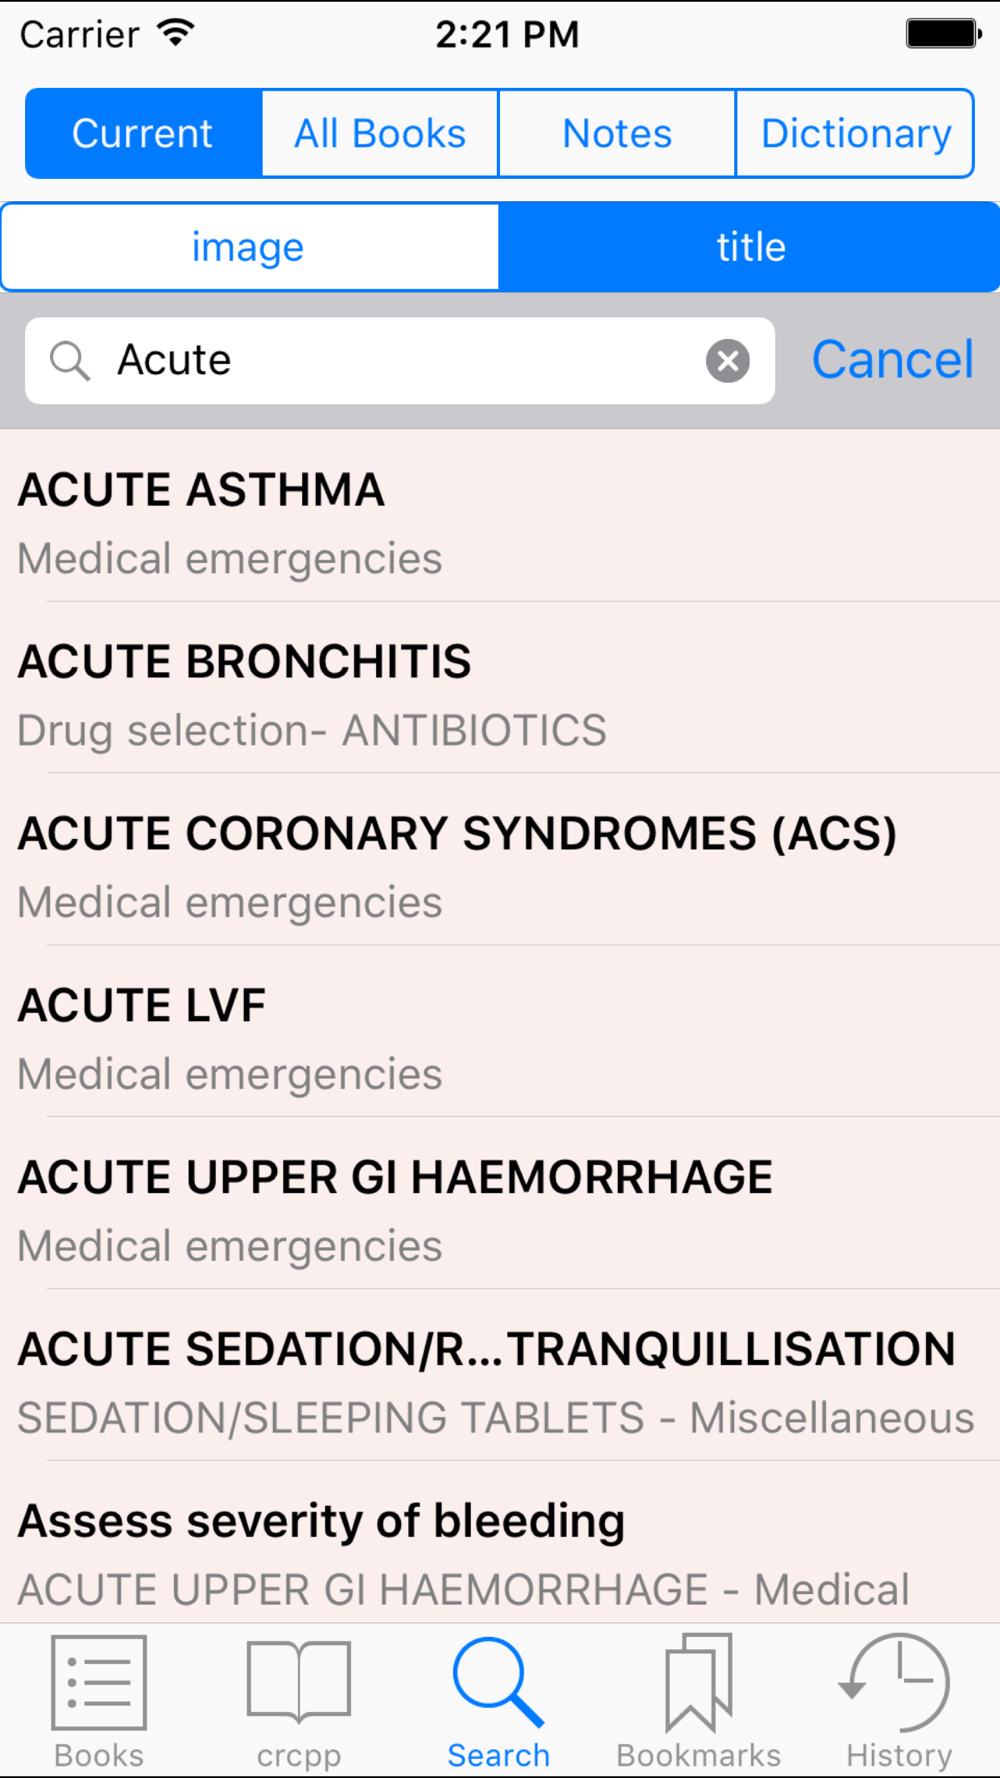This screenshot has width=1000, height=1778.
Task: Open Assess severity of bleeding result
Action: click(500, 1550)
